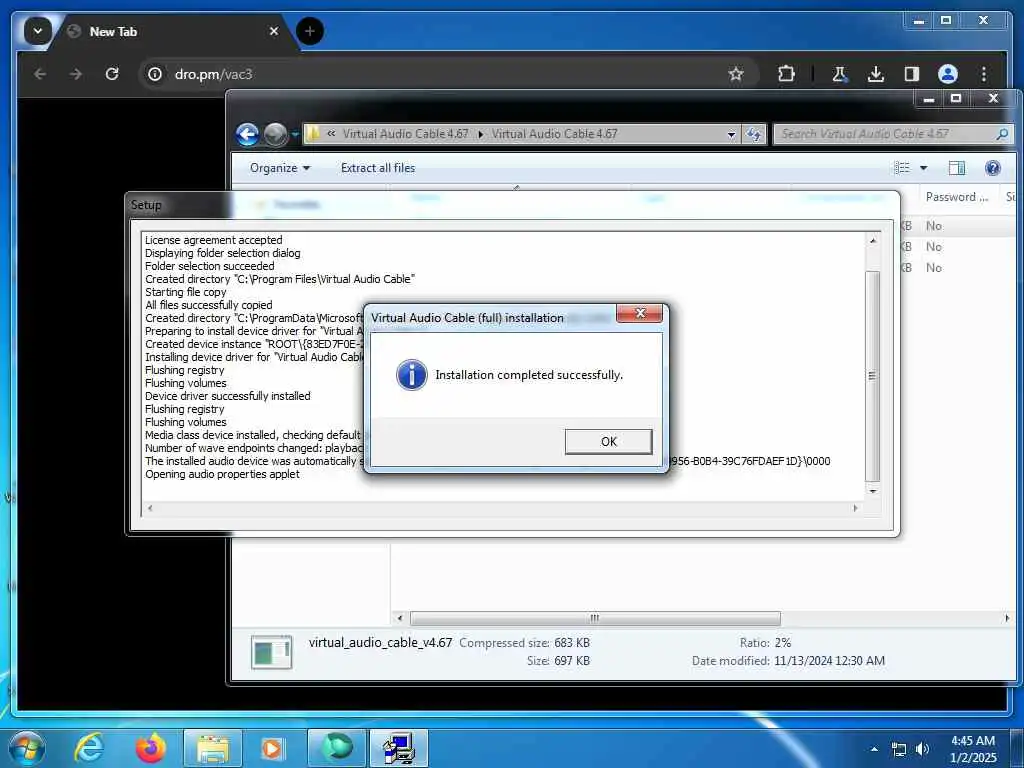Go forward in browser history

(x=76, y=74)
